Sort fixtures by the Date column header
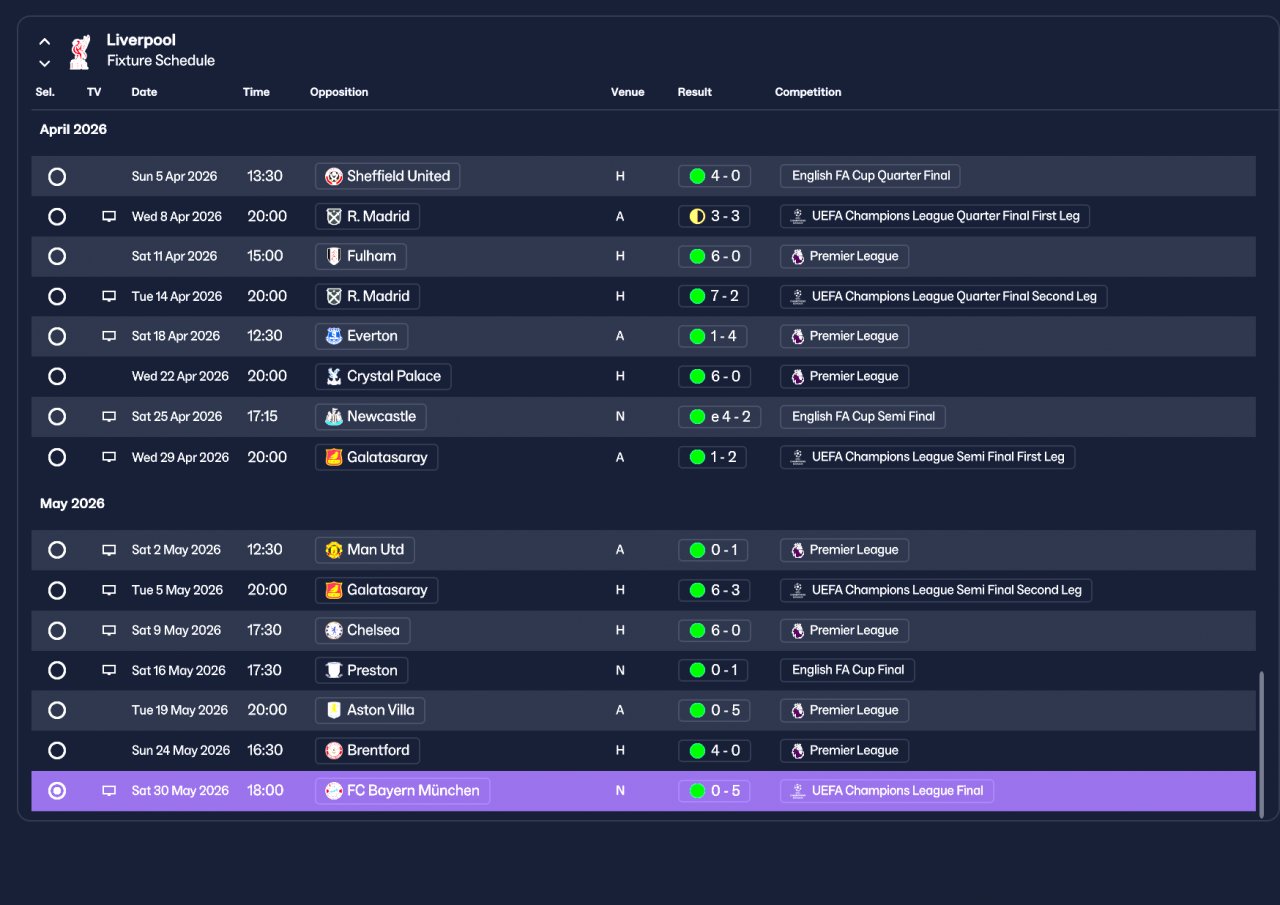The width and height of the screenshot is (1280, 905). point(144,92)
